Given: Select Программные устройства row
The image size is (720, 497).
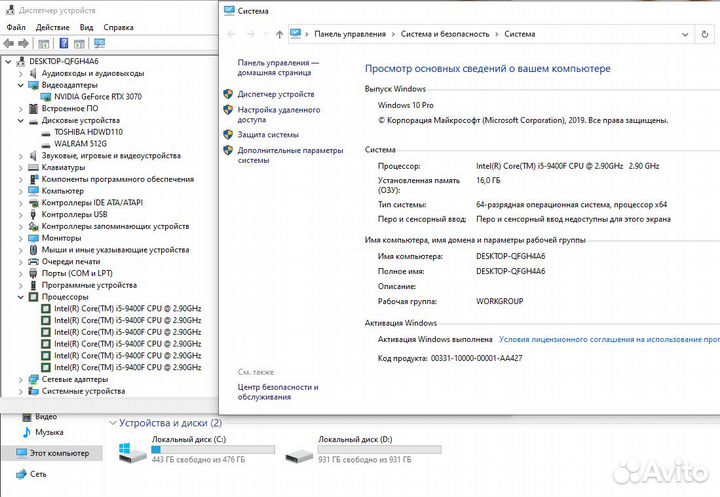Looking at the screenshot, I should (89, 285).
